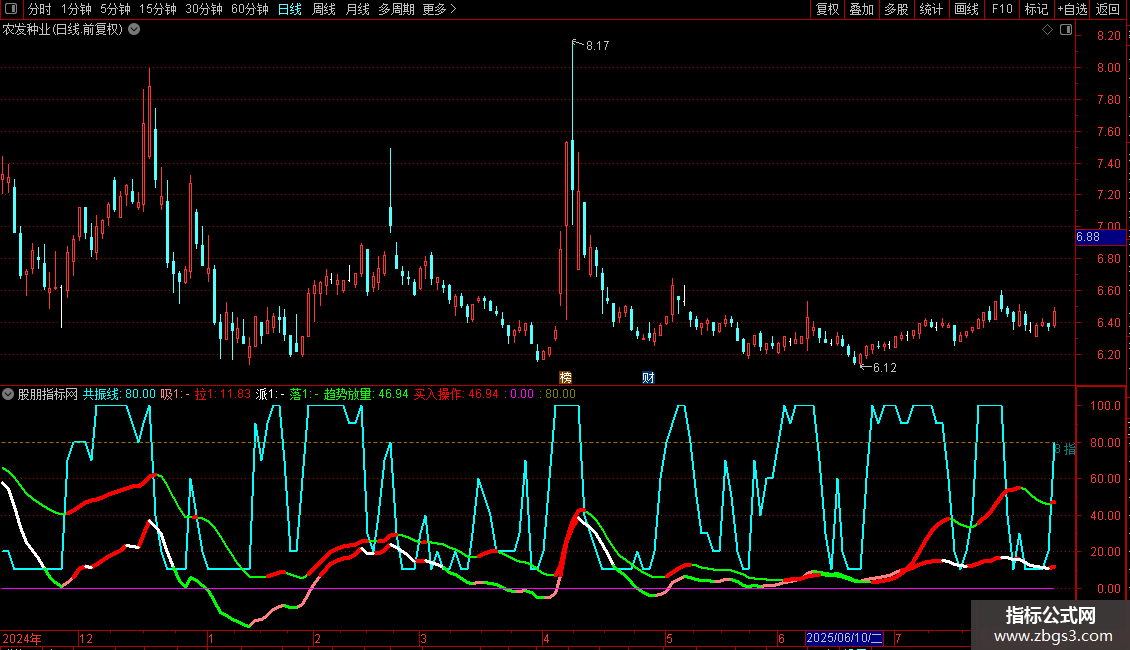This screenshot has height=650, width=1130.
Task: Click month 7 on the time axis
Action: point(898,638)
